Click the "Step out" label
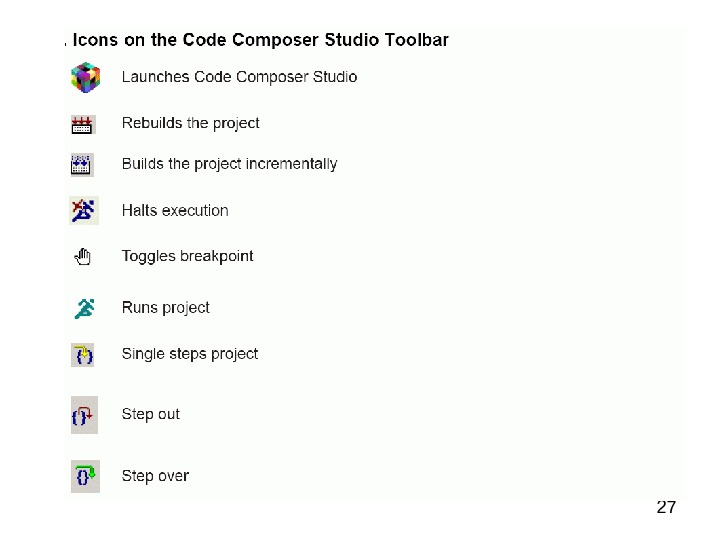This screenshot has width=720, height=540. [x=151, y=414]
